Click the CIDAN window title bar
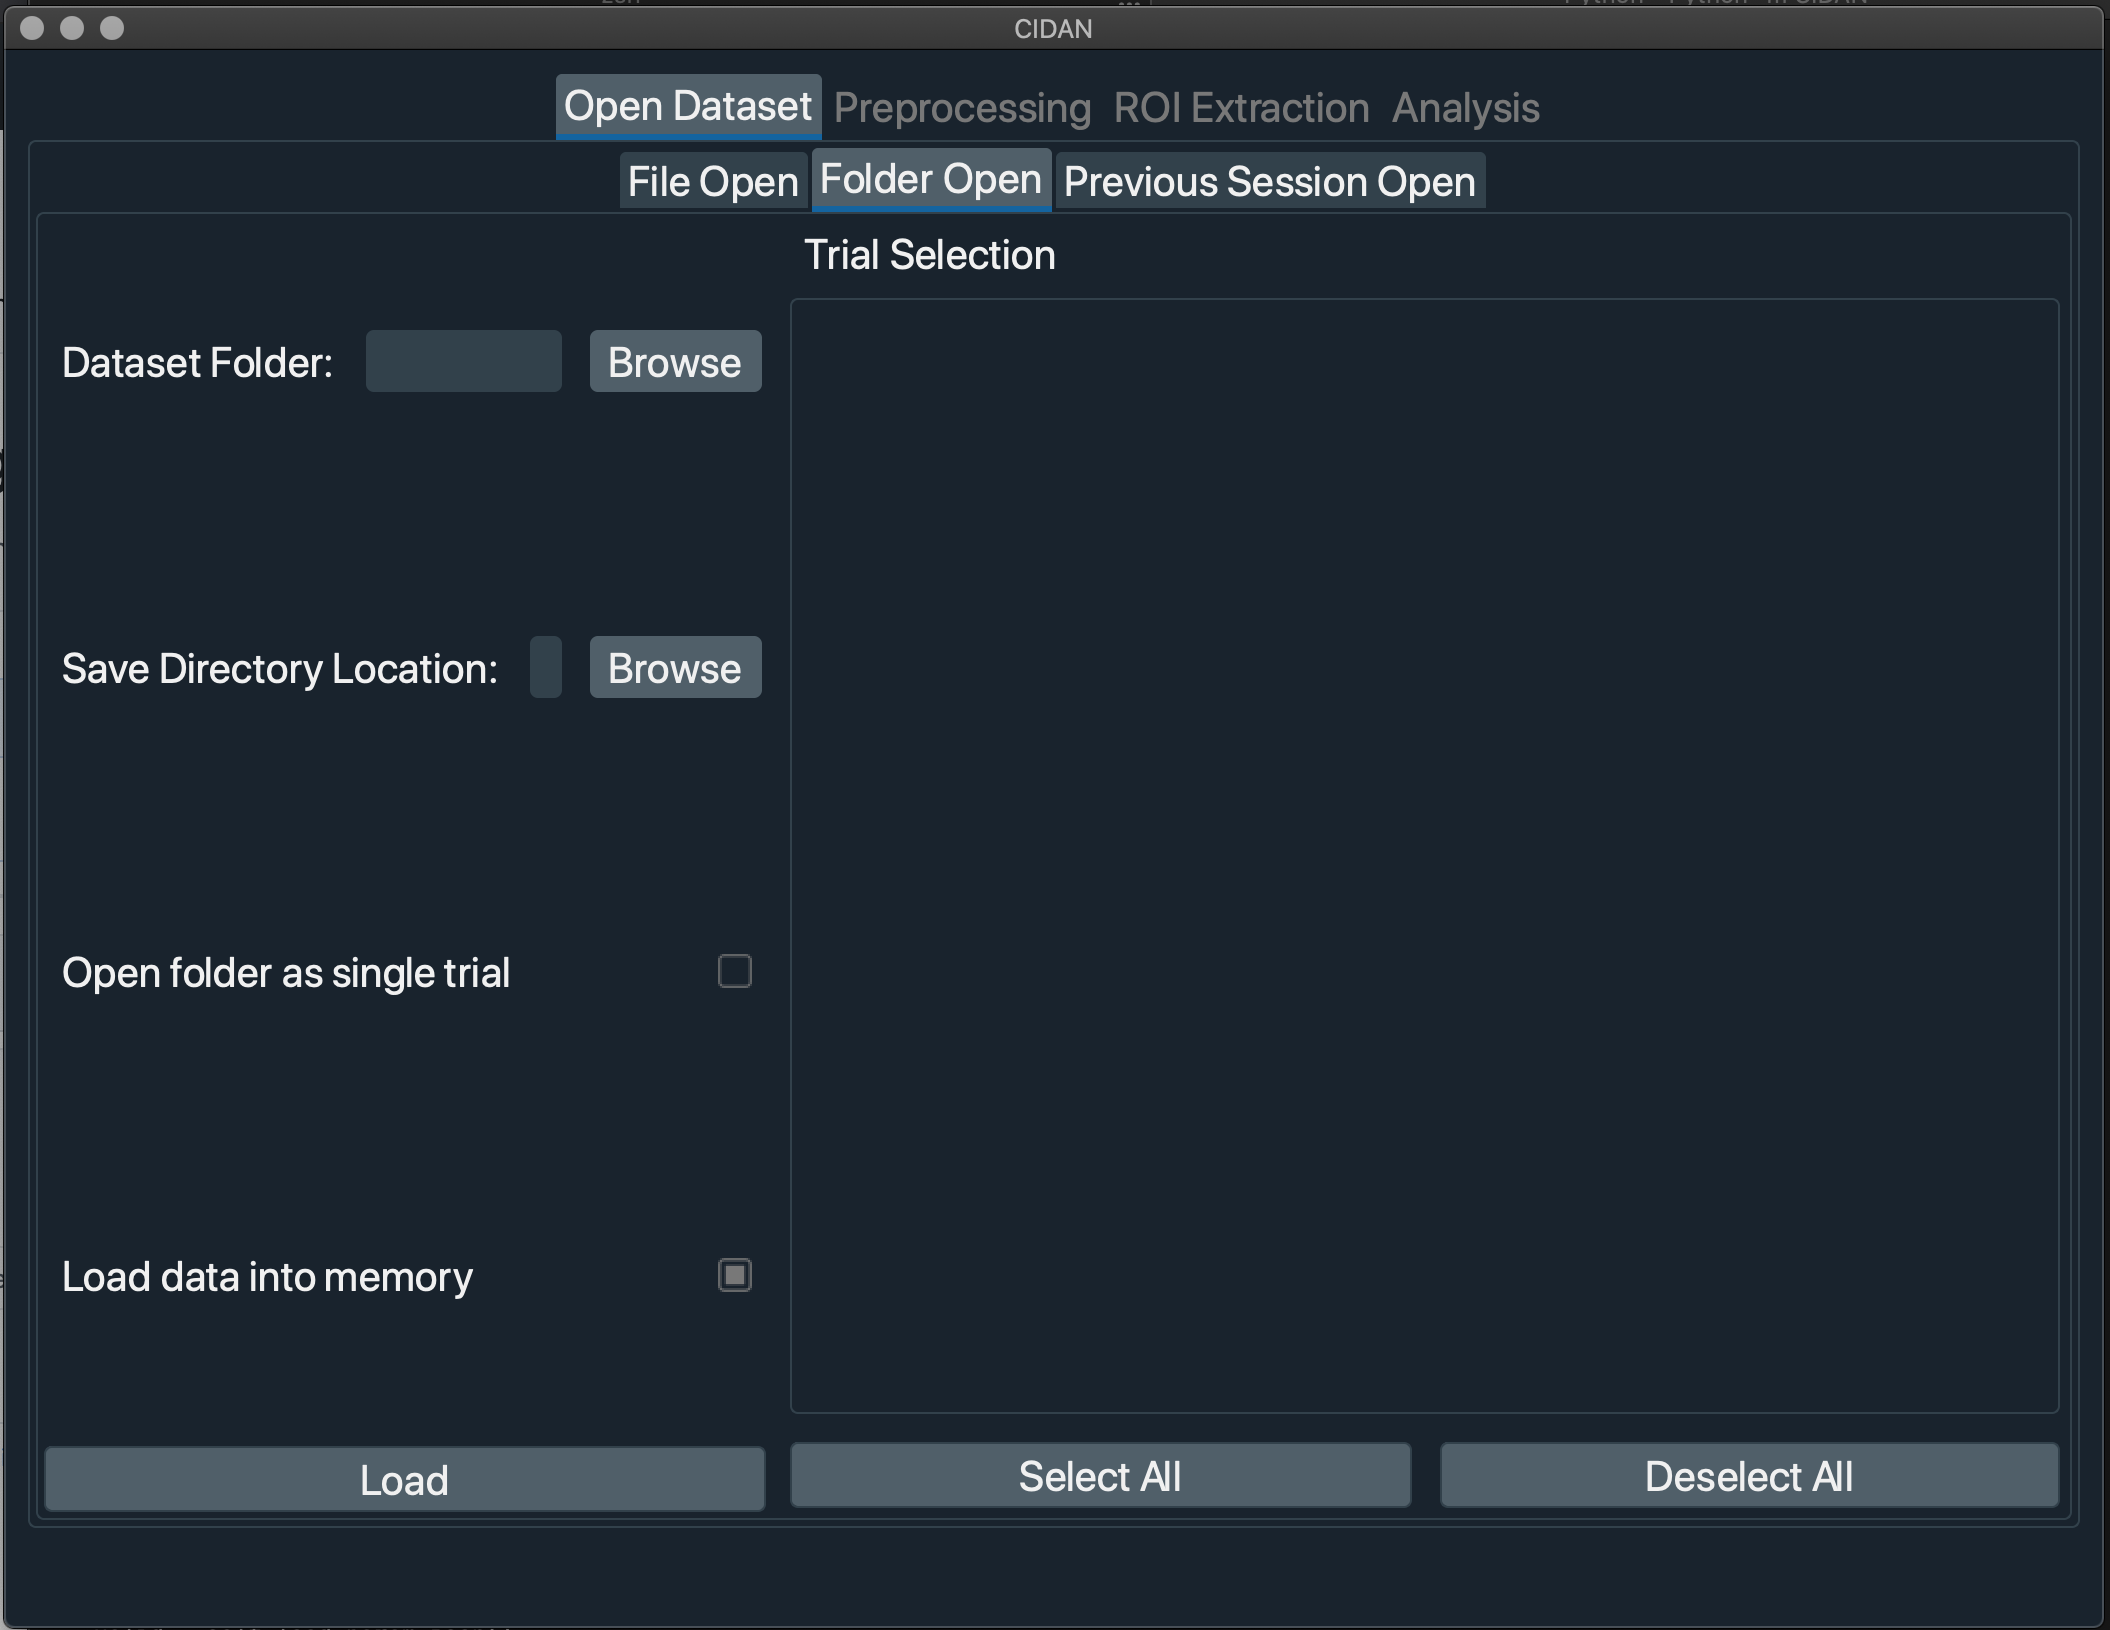Screen dimensions: 2110x1630 click(x=1053, y=28)
